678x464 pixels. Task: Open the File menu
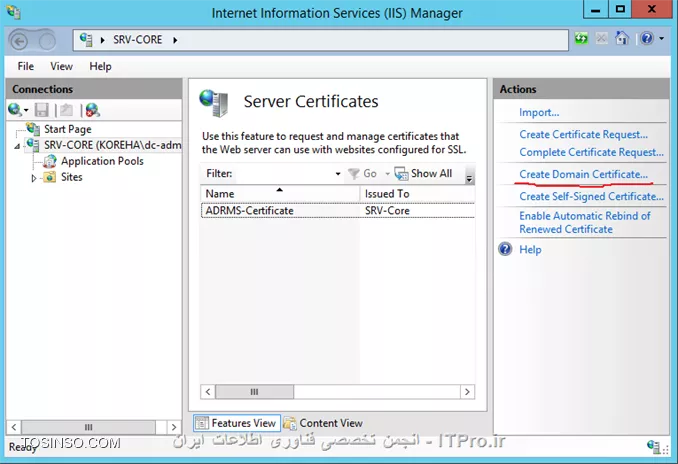click(x=26, y=66)
